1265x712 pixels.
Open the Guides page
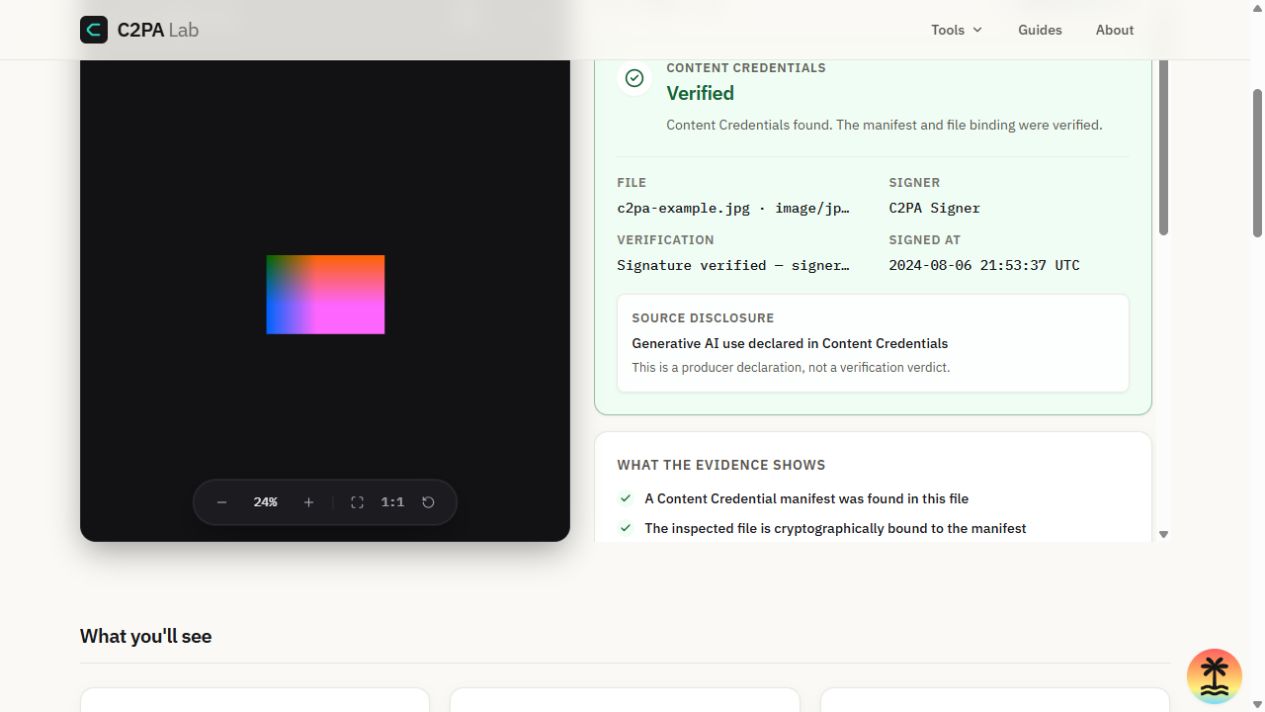point(1040,30)
